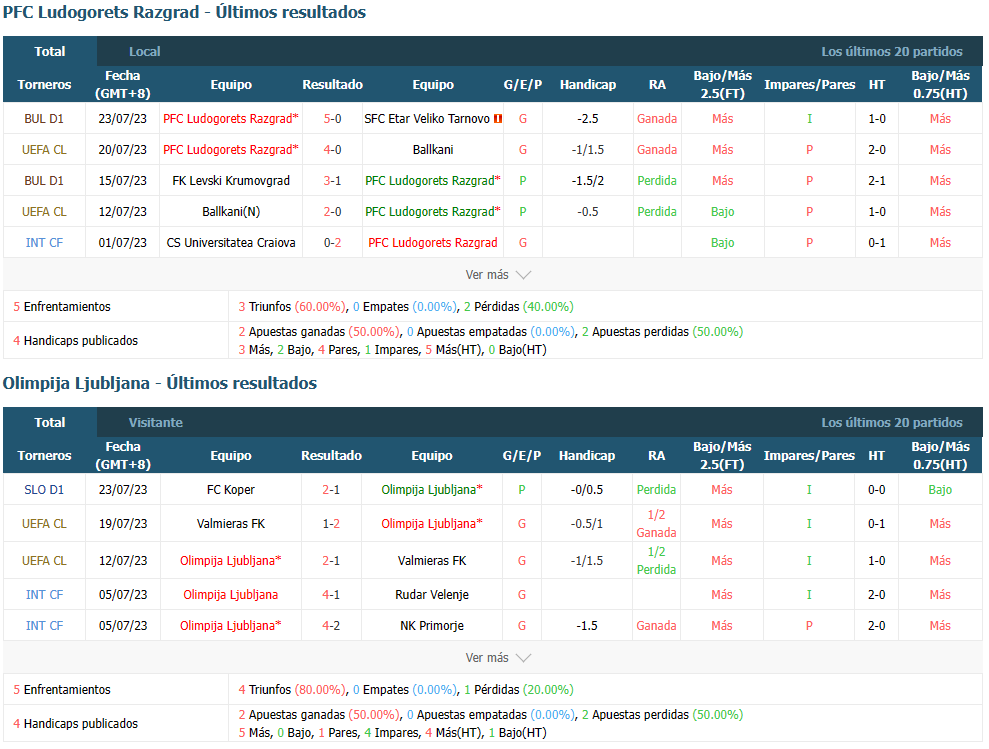
Task: Click Perdida RA value in Krumovgrad row
Action: pos(657,180)
